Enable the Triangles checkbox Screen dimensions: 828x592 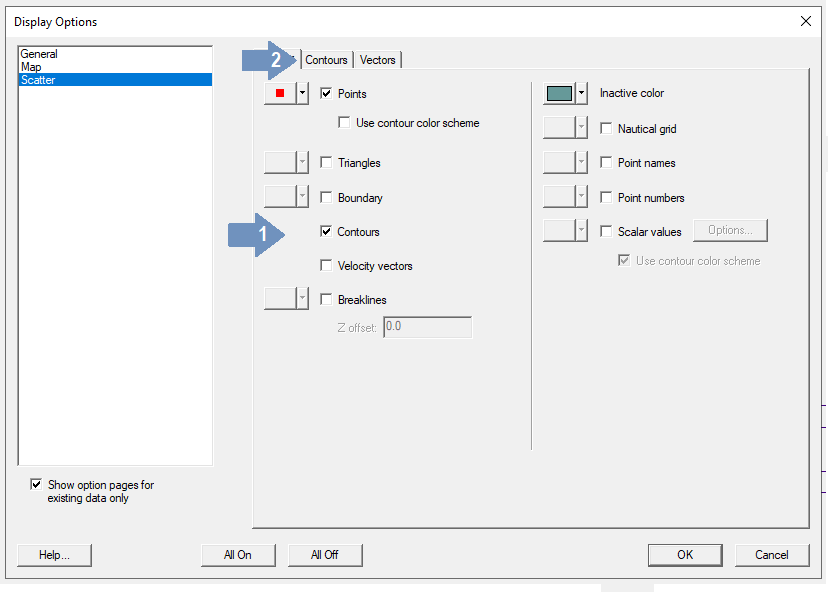click(326, 163)
